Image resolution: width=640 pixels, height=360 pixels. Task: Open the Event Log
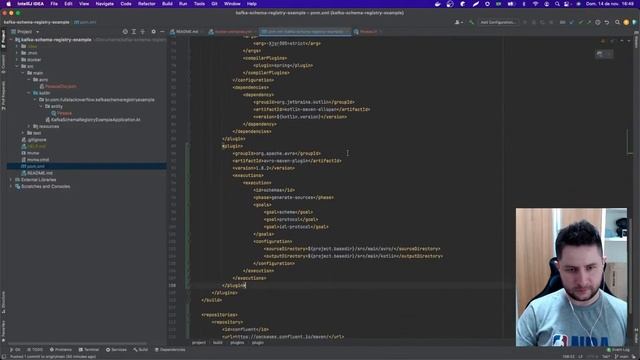pos(618,350)
